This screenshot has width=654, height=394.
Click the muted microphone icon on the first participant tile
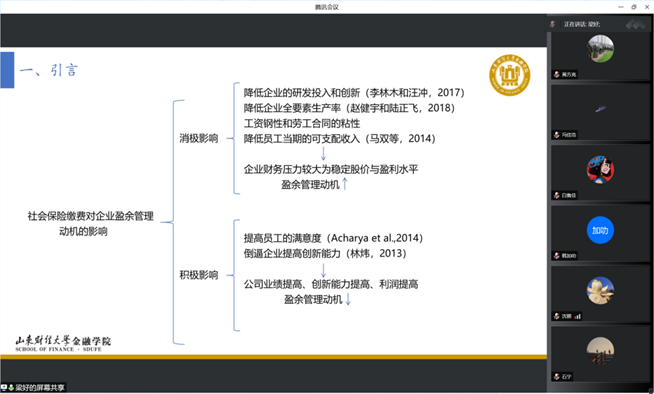point(556,74)
